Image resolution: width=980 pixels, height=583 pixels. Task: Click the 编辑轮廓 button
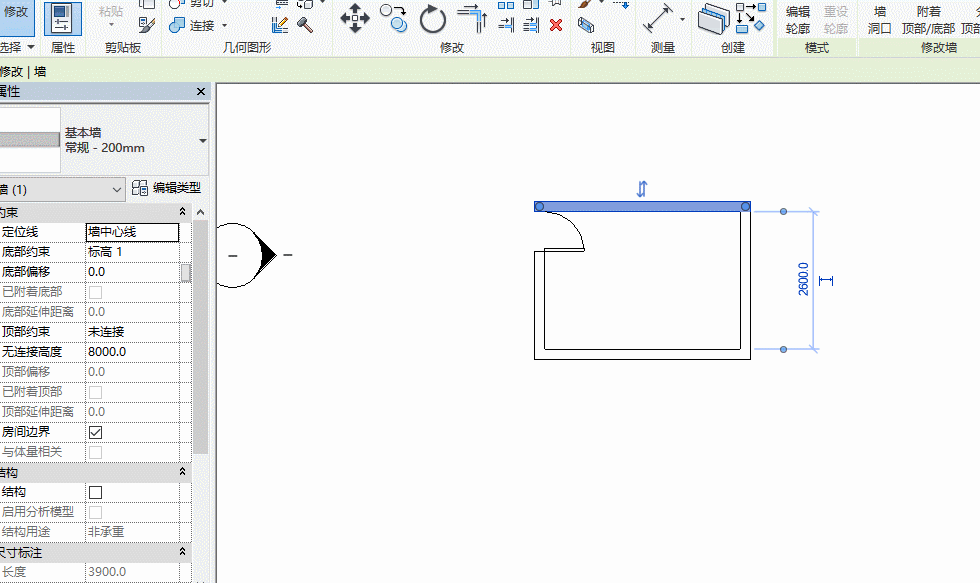coord(798,19)
